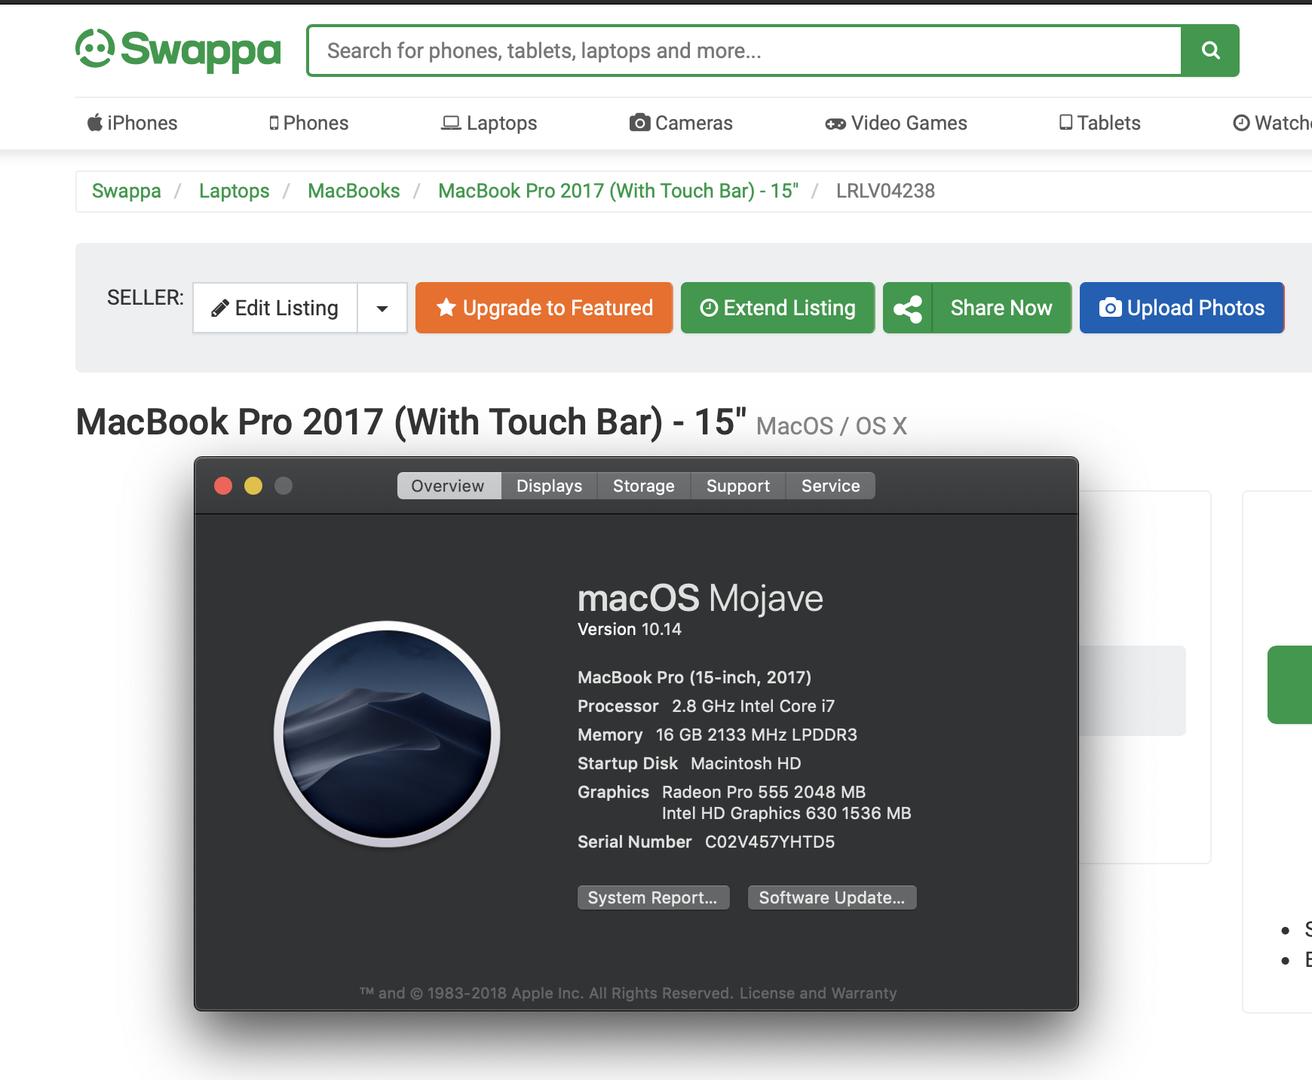Click the 2.8 GHz Intel Core i7 text
The width and height of the screenshot is (1312, 1080).
753,706
